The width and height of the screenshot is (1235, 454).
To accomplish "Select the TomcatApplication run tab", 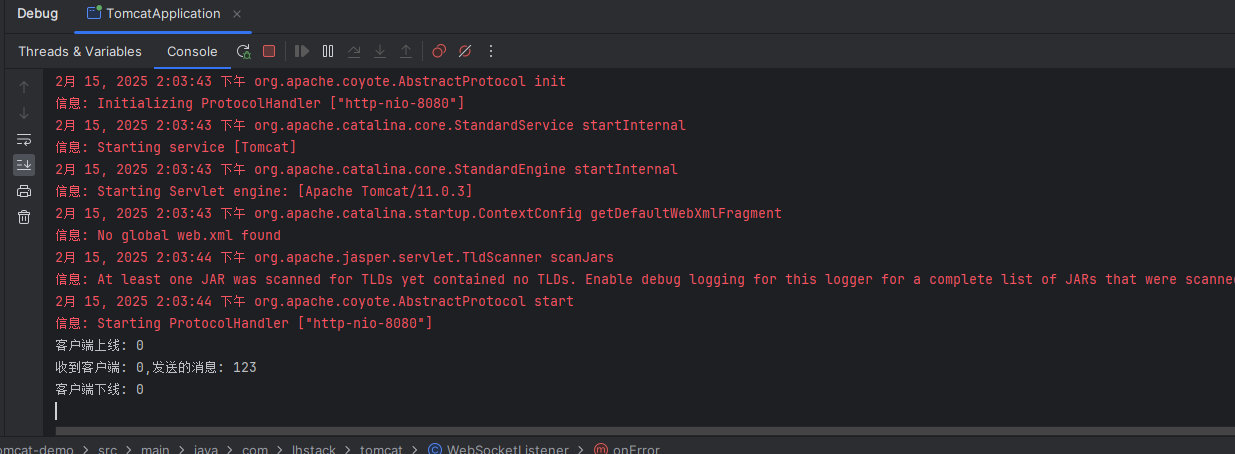I will click(162, 14).
